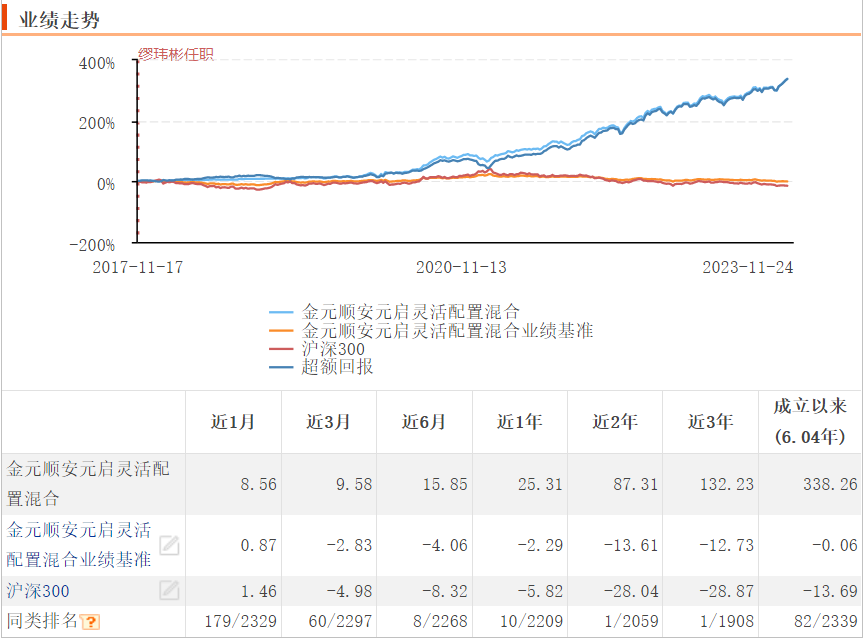Screen dimensions: 864x639
Task: Click the ranking cell 1/2059
Action: point(631,621)
